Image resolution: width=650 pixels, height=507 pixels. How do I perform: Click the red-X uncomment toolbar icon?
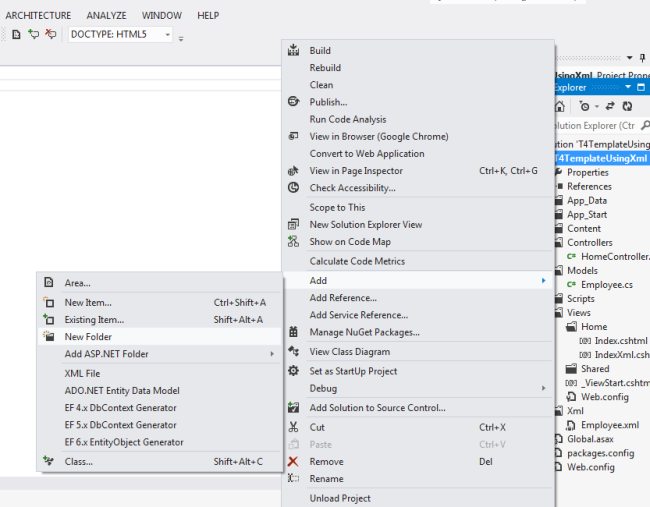51,34
